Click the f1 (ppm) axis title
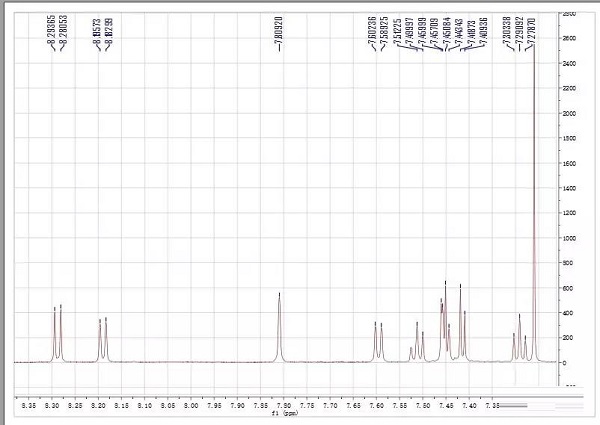This screenshot has height=425, width=600. (x=289, y=412)
